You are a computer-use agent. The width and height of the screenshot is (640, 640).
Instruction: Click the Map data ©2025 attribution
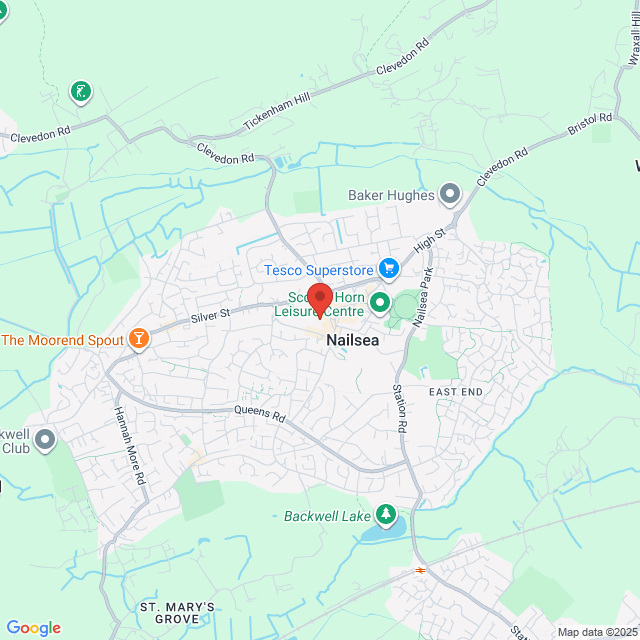(x=598, y=632)
